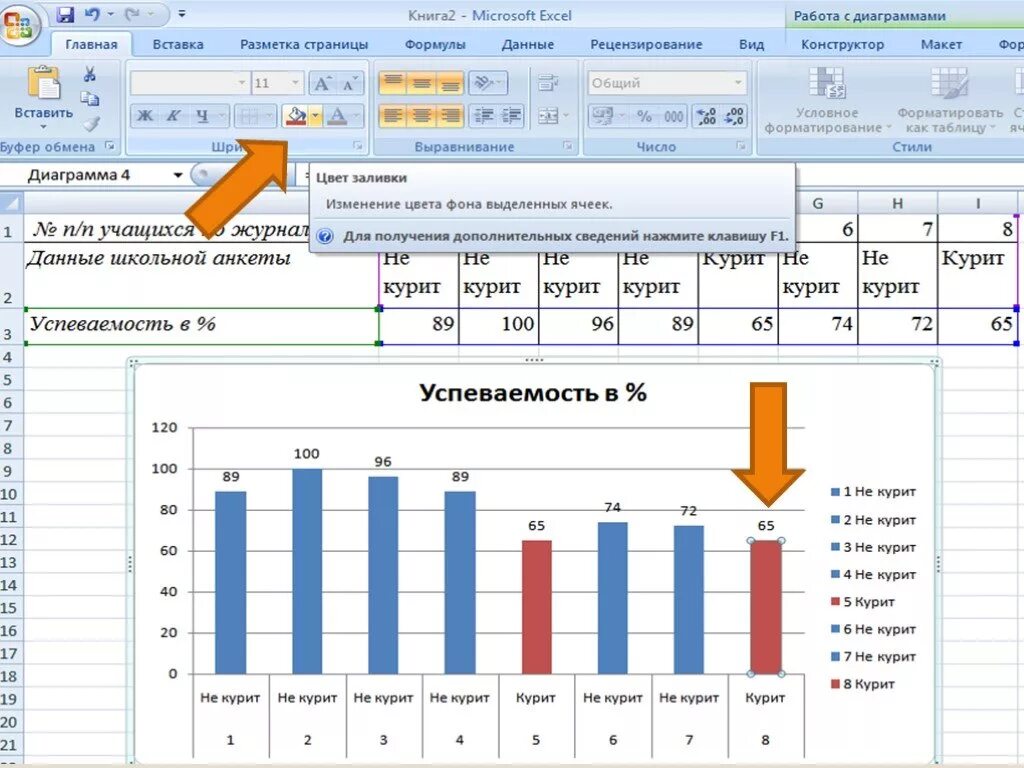The image size is (1024, 768).
Task: Open the Число dialog launcher
Action: coord(741,146)
